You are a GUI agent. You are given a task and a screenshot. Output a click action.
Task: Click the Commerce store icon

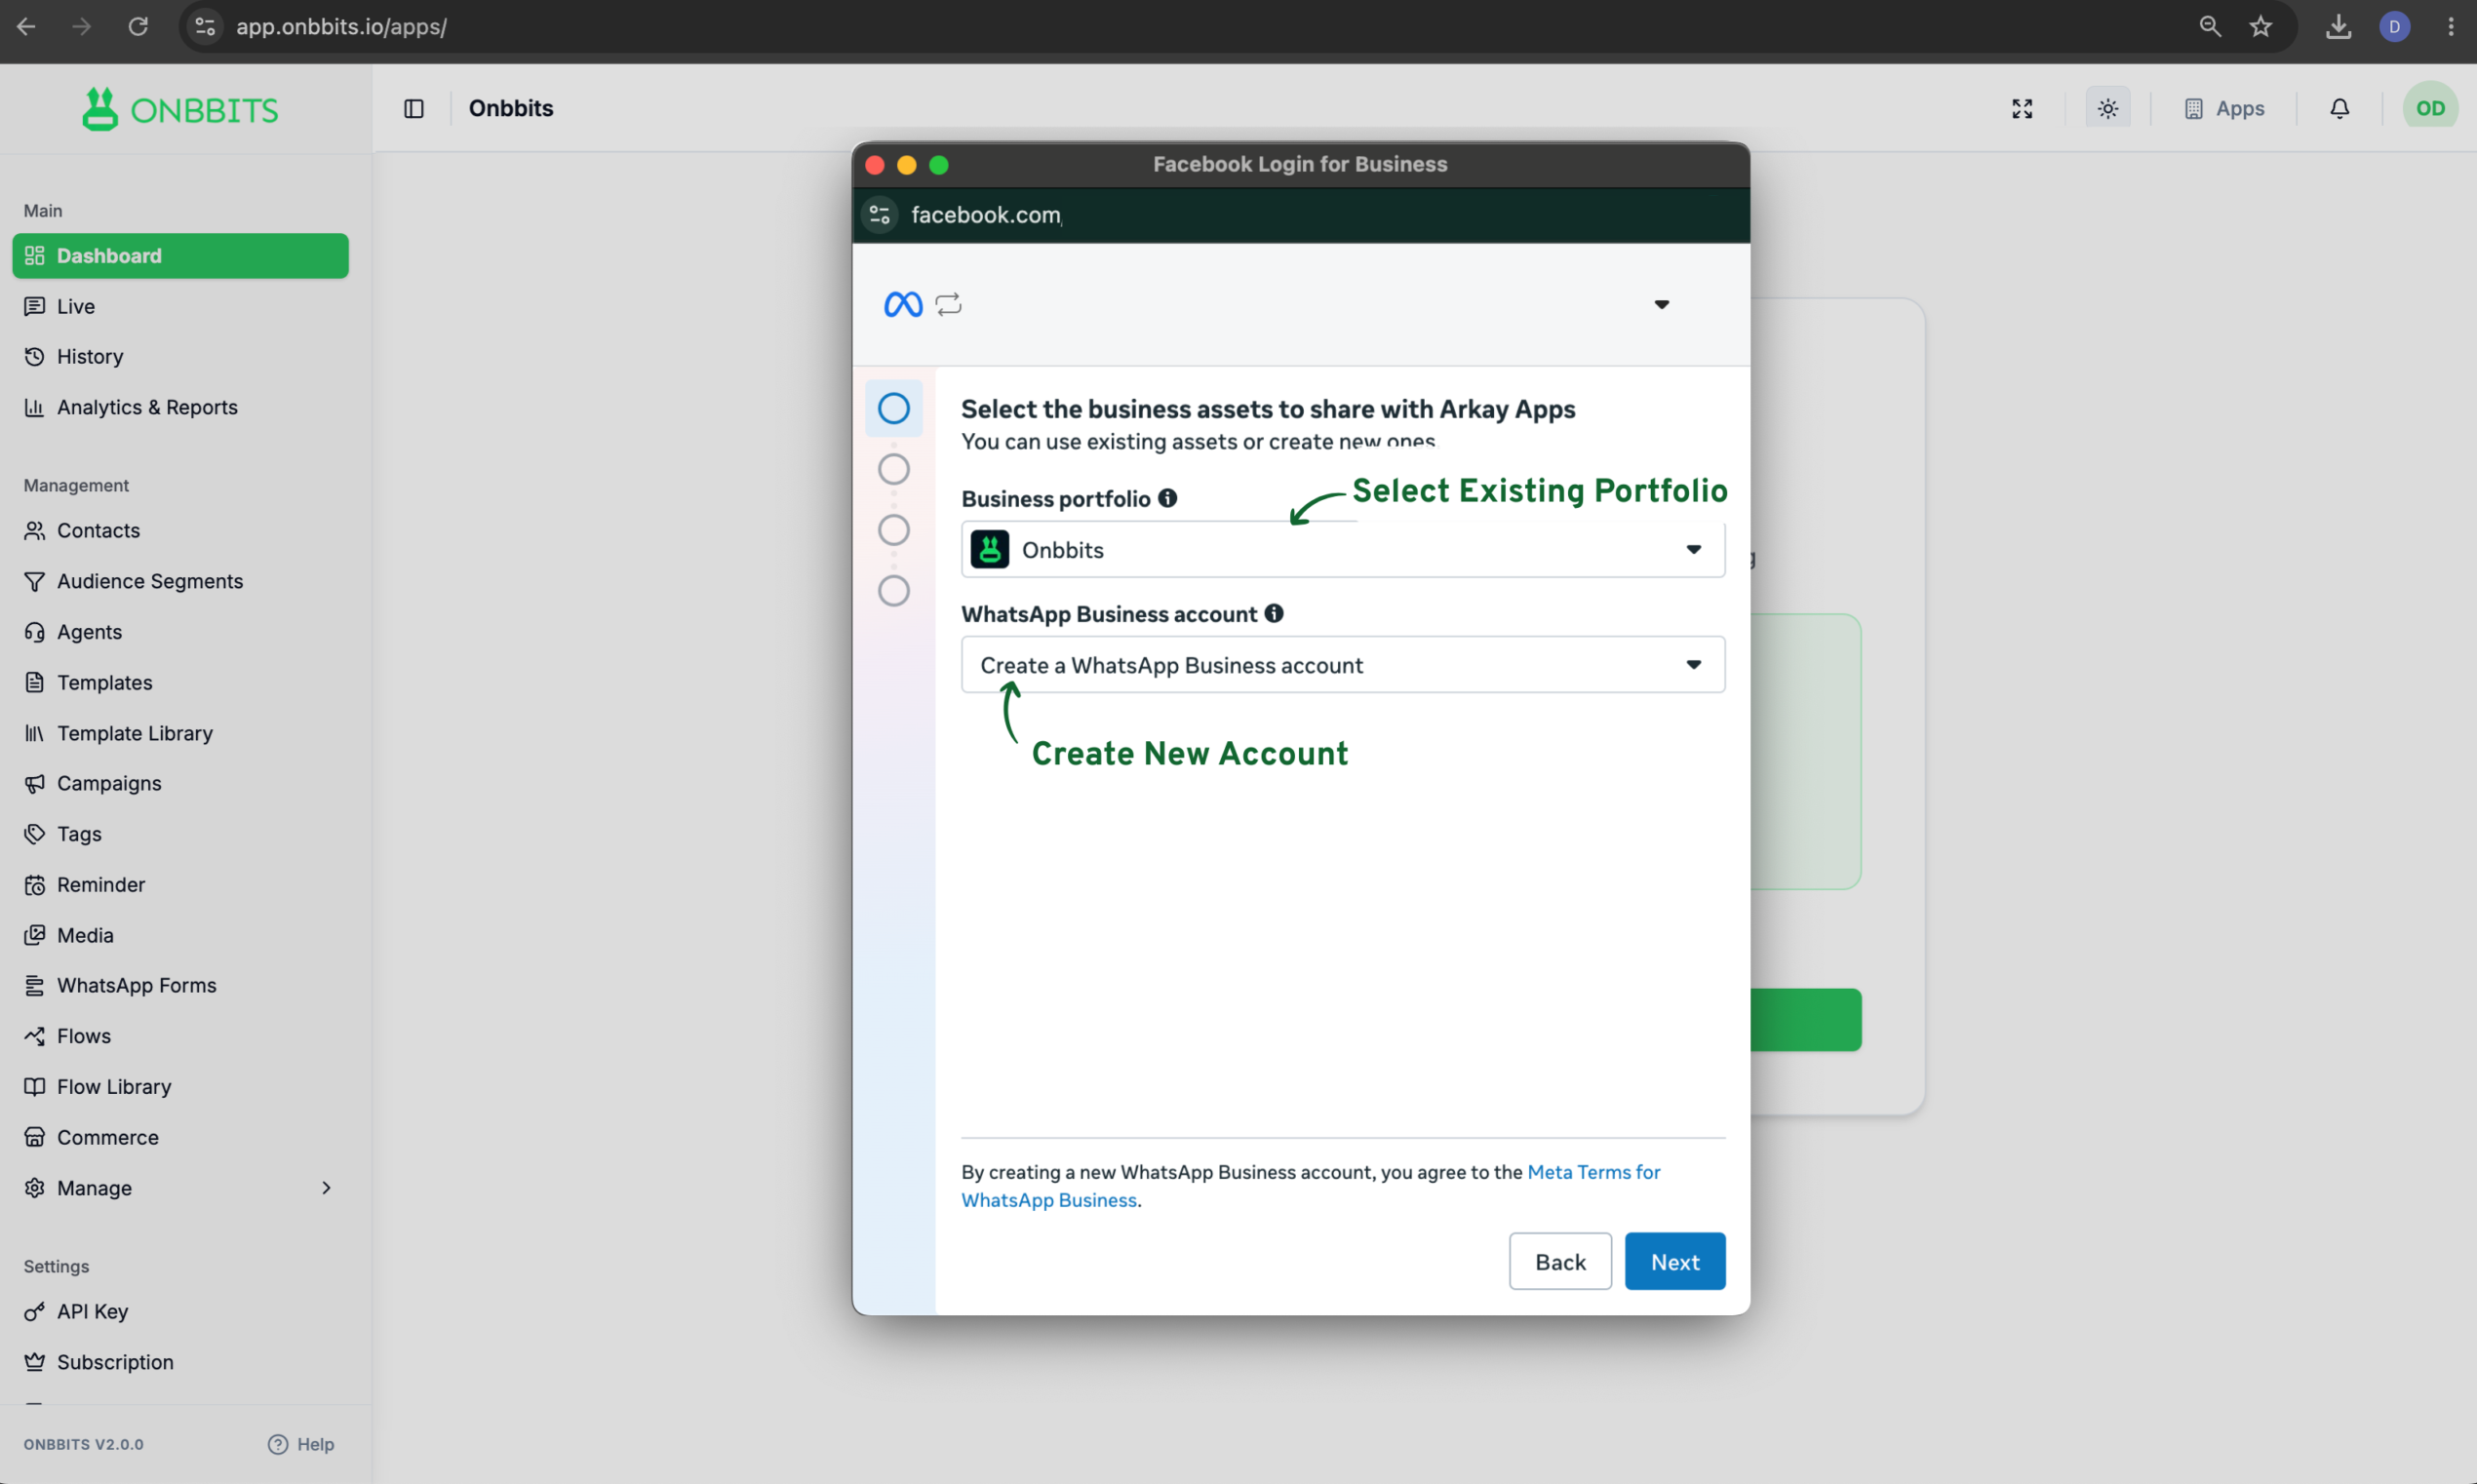pos(35,1137)
